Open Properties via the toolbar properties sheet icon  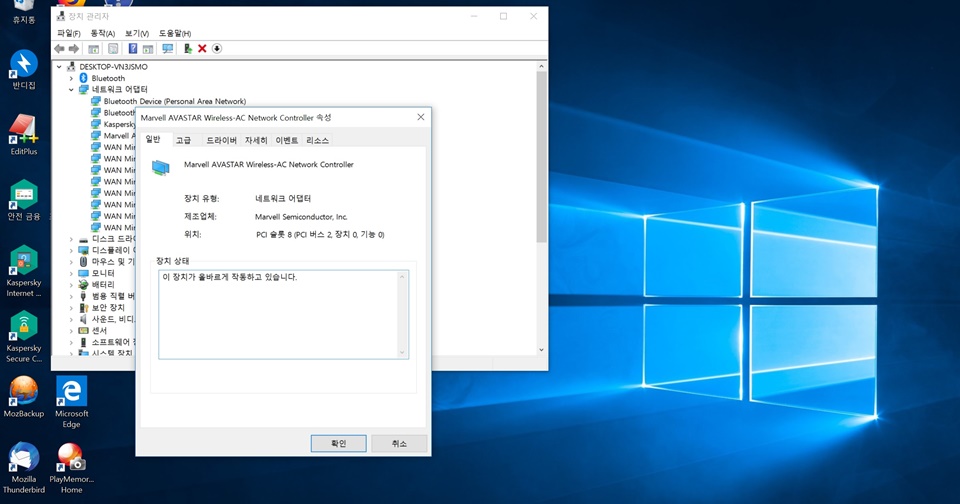click(x=113, y=48)
